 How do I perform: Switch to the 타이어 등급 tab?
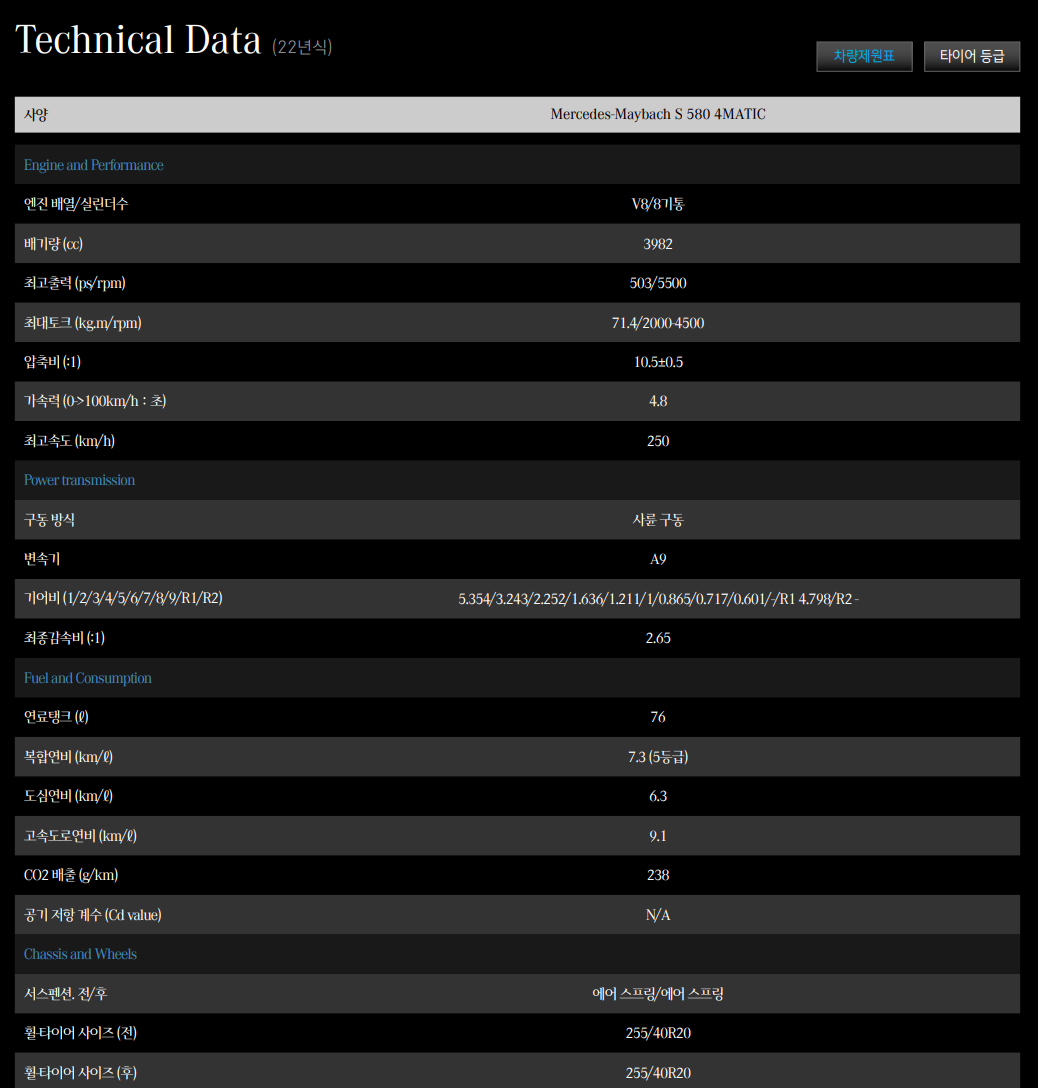click(x=971, y=56)
